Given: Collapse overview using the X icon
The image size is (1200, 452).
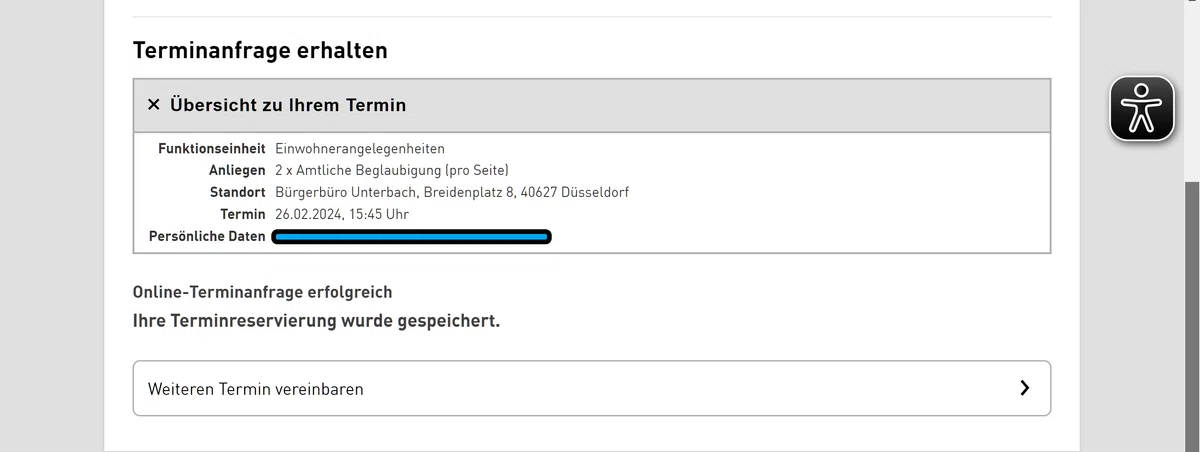Looking at the screenshot, I should (x=154, y=104).
